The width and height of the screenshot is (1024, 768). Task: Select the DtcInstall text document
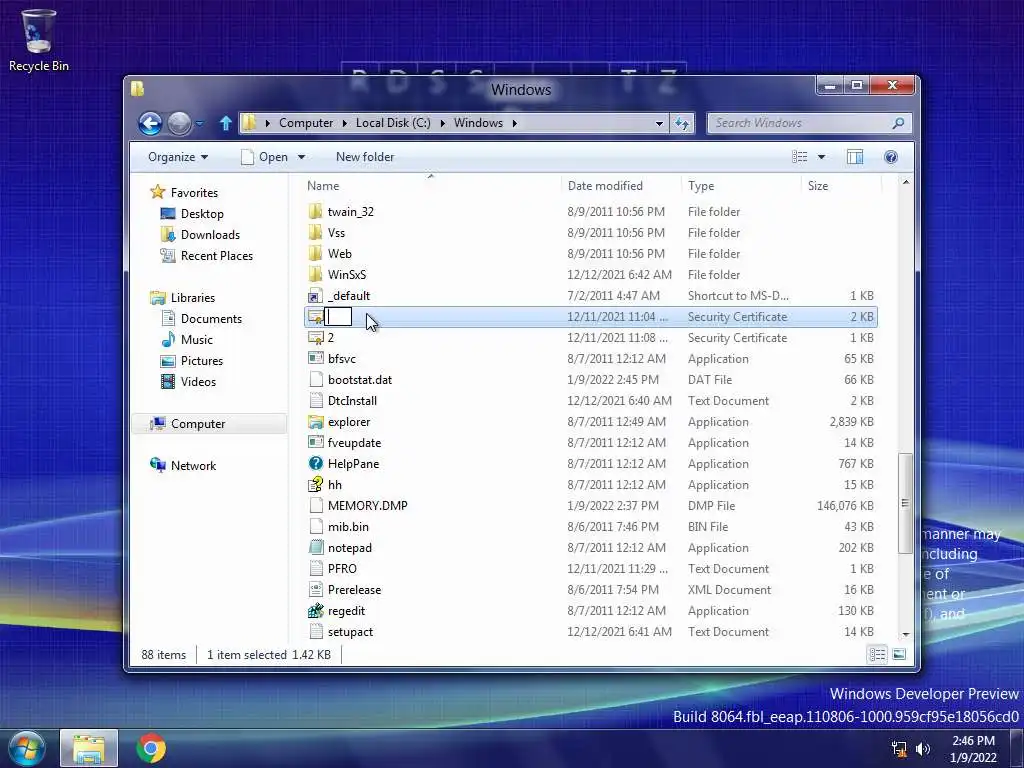352,400
